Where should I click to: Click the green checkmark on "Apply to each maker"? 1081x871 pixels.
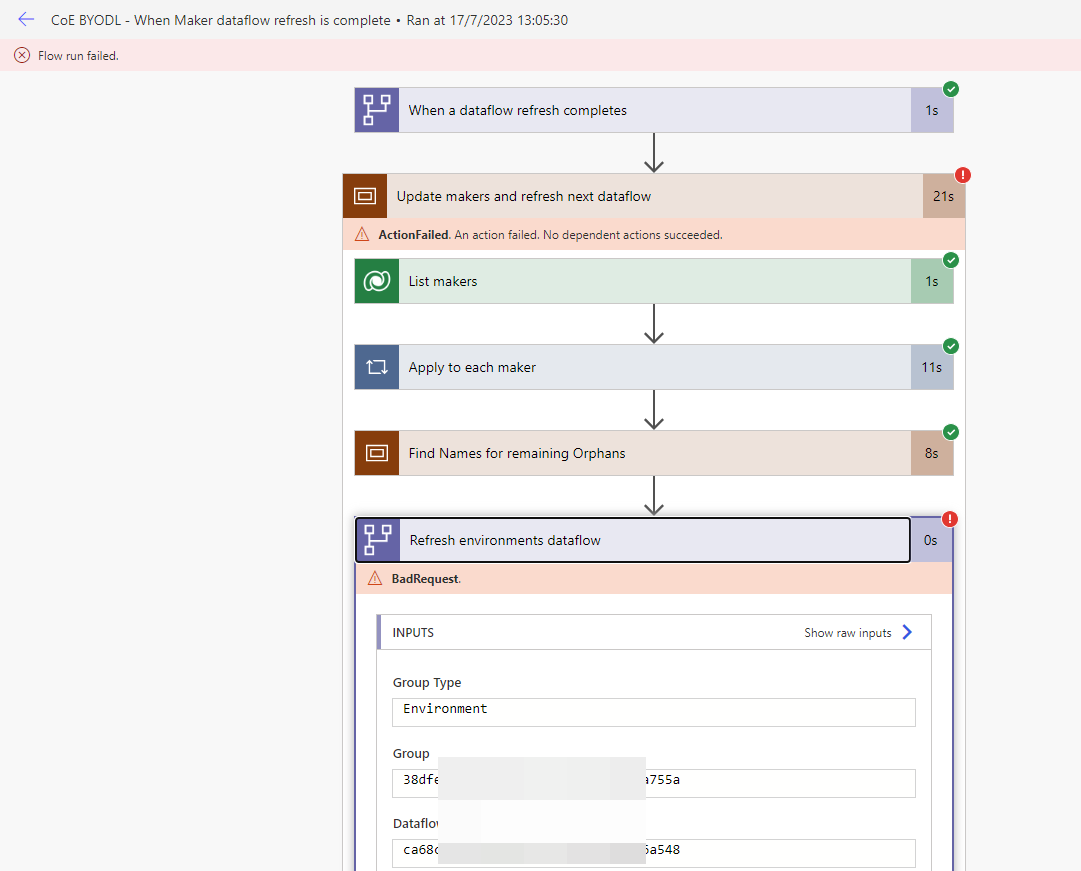point(951,346)
